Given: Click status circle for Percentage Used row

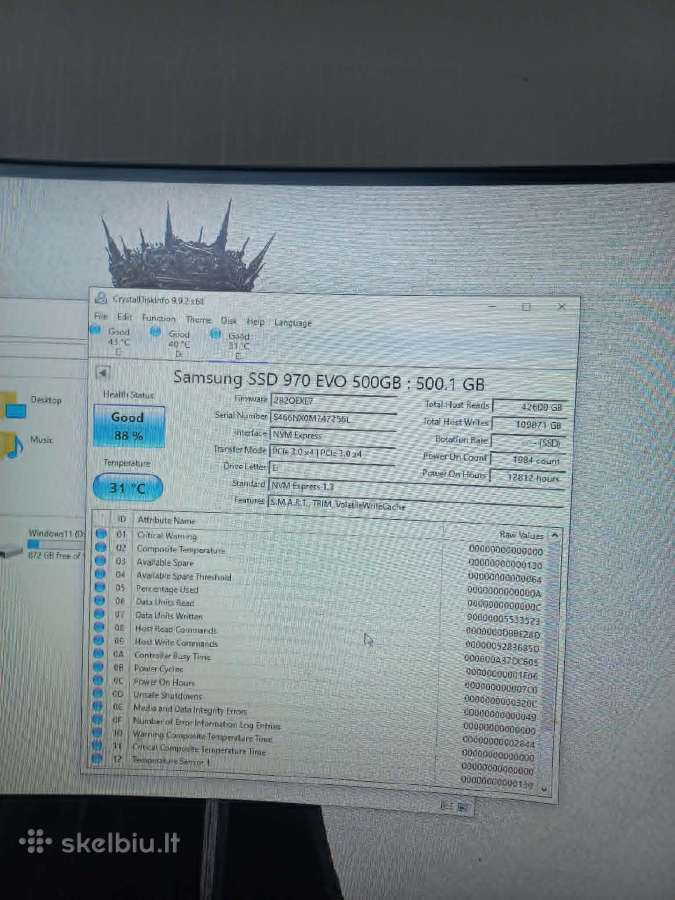Looking at the screenshot, I should coord(100,587).
